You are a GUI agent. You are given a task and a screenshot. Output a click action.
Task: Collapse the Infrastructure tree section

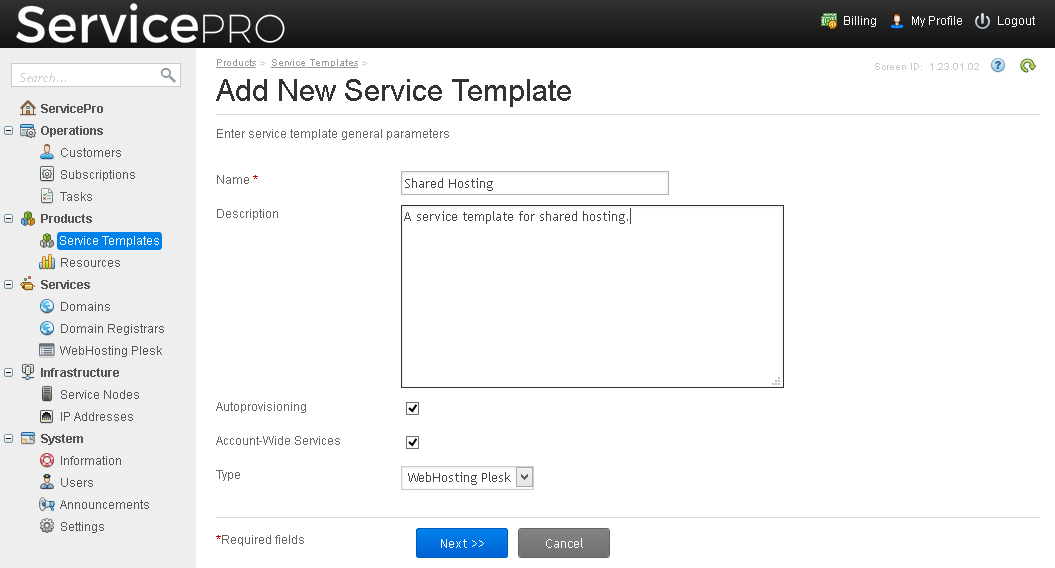[9, 373]
